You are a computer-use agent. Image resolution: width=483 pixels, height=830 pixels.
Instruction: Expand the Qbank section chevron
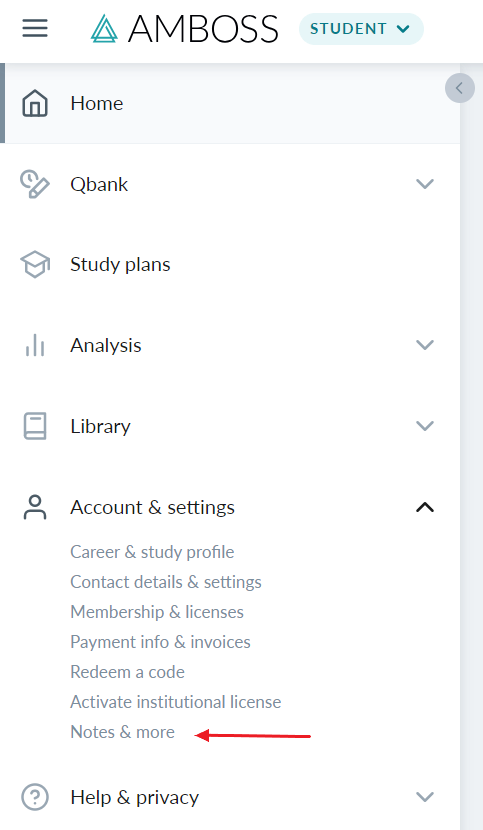[425, 184]
